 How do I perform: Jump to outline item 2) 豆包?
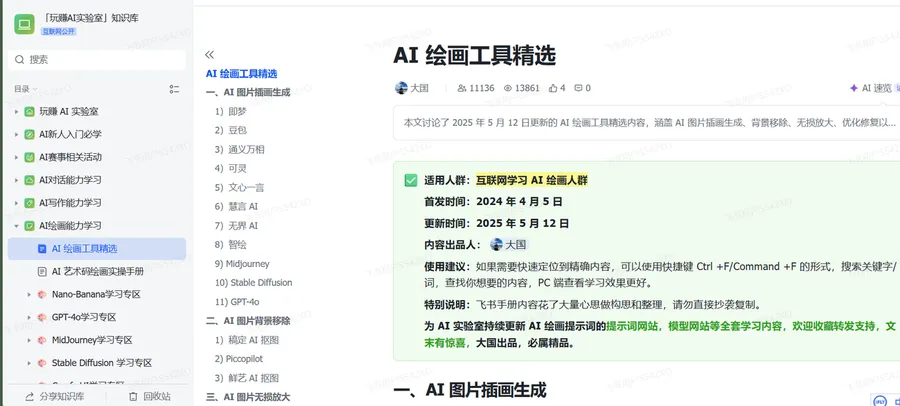click(231, 130)
